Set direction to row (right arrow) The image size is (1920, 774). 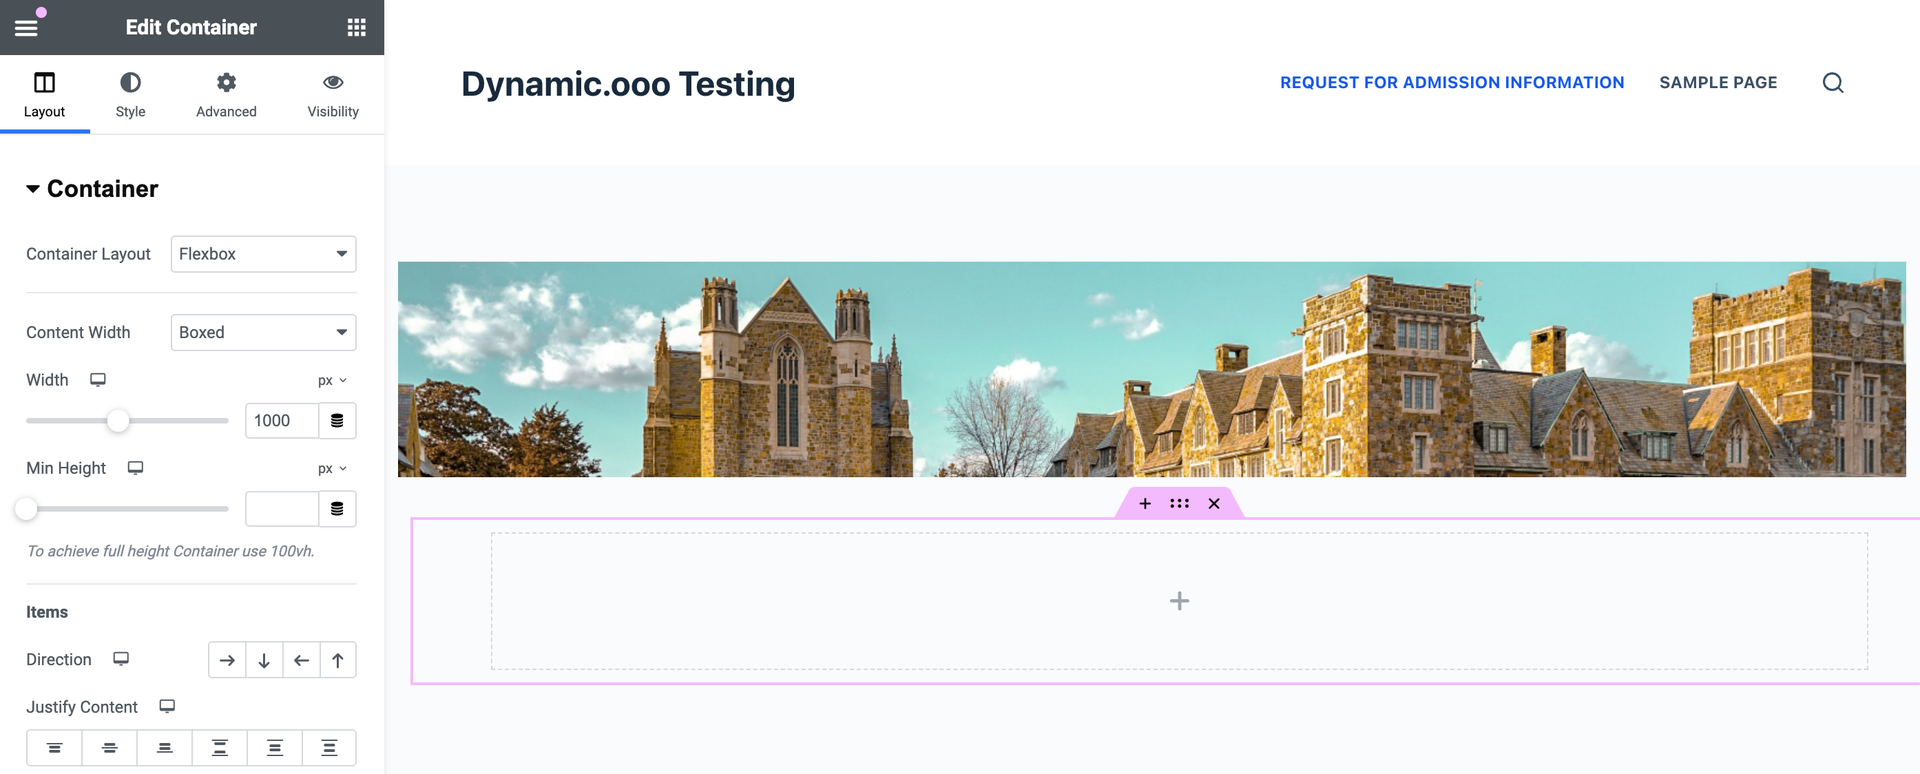(227, 660)
